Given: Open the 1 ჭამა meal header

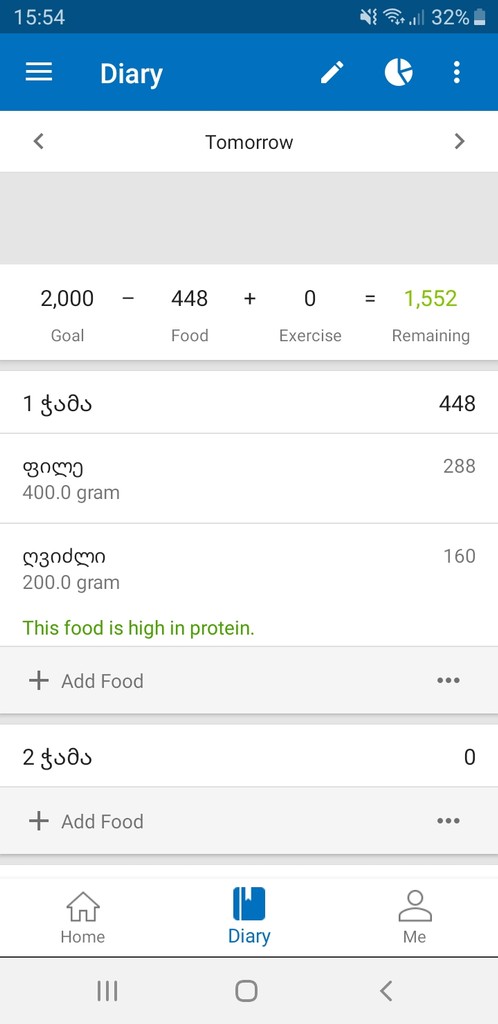Looking at the screenshot, I should click(x=249, y=403).
